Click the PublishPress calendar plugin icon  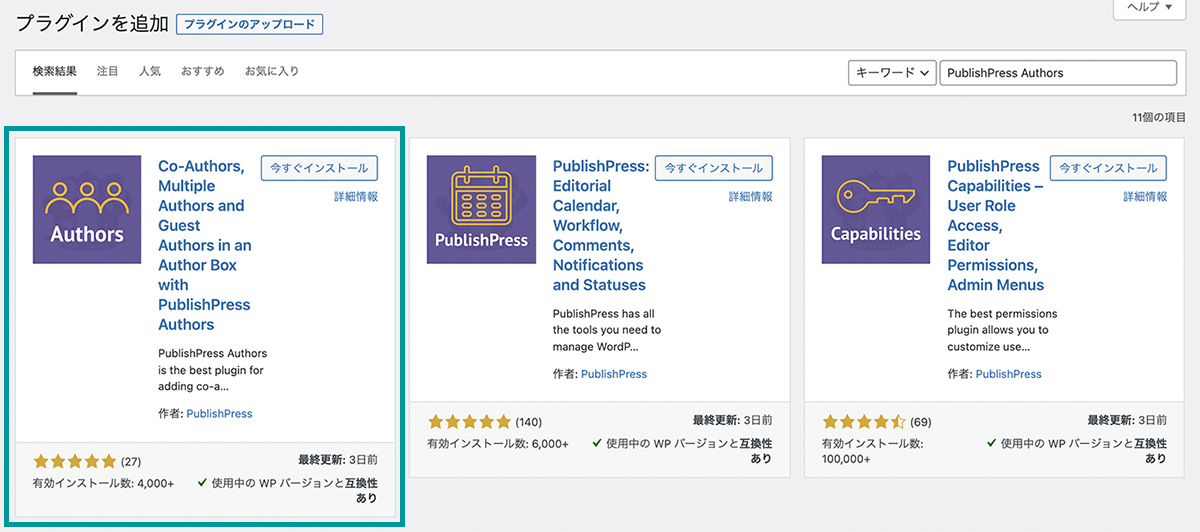[x=481, y=210]
